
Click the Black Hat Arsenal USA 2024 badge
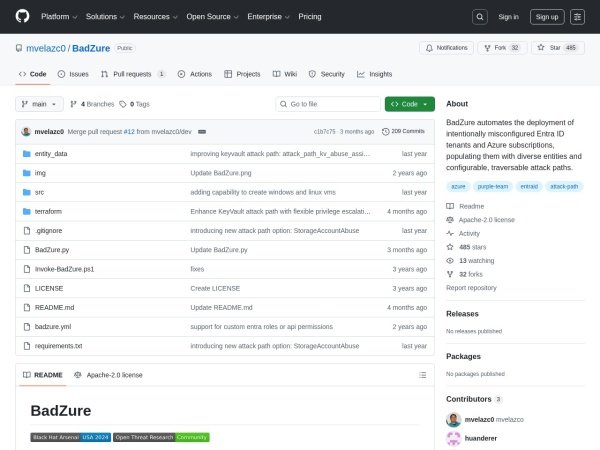(x=71, y=437)
